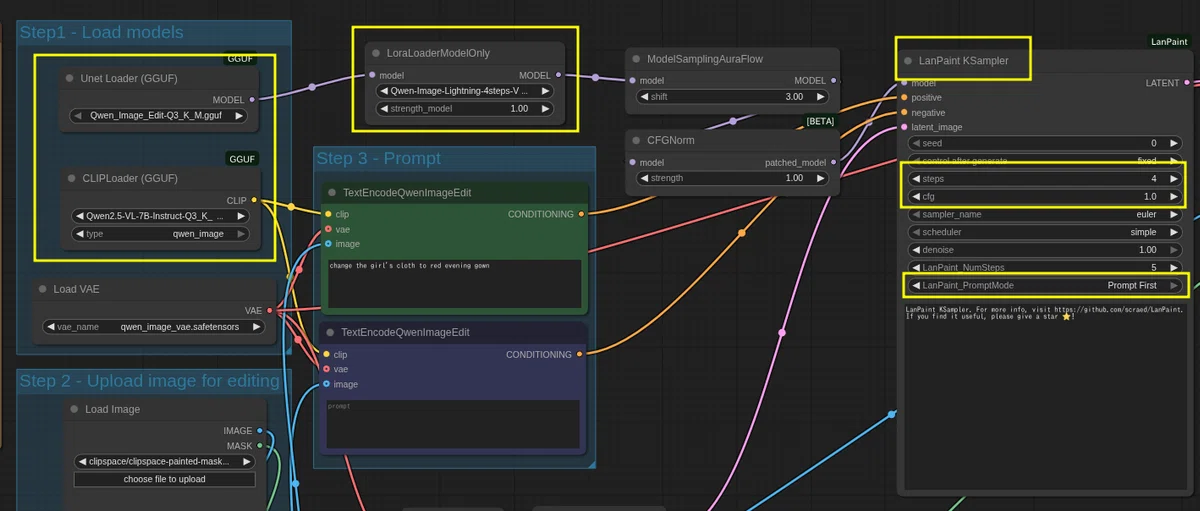The image size is (1200, 511).
Task: Decrease LanPaint_NumSteps with left arrow
Action: [915, 267]
